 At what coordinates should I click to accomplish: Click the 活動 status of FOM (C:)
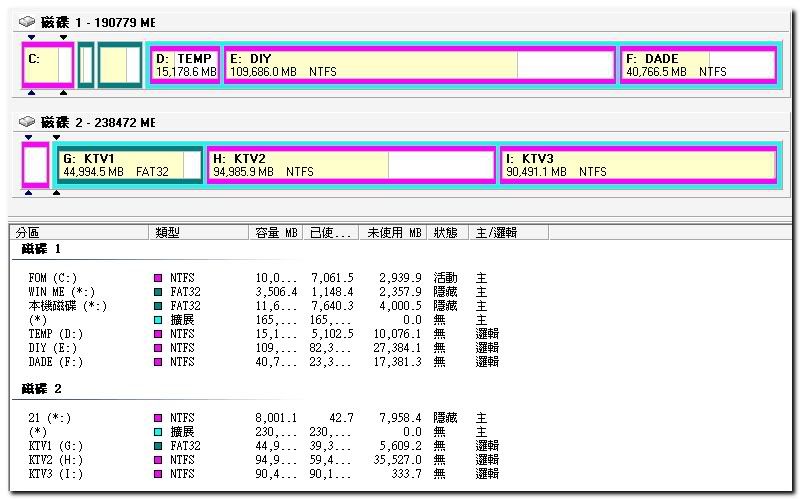pyautogui.click(x=445, y=278)
